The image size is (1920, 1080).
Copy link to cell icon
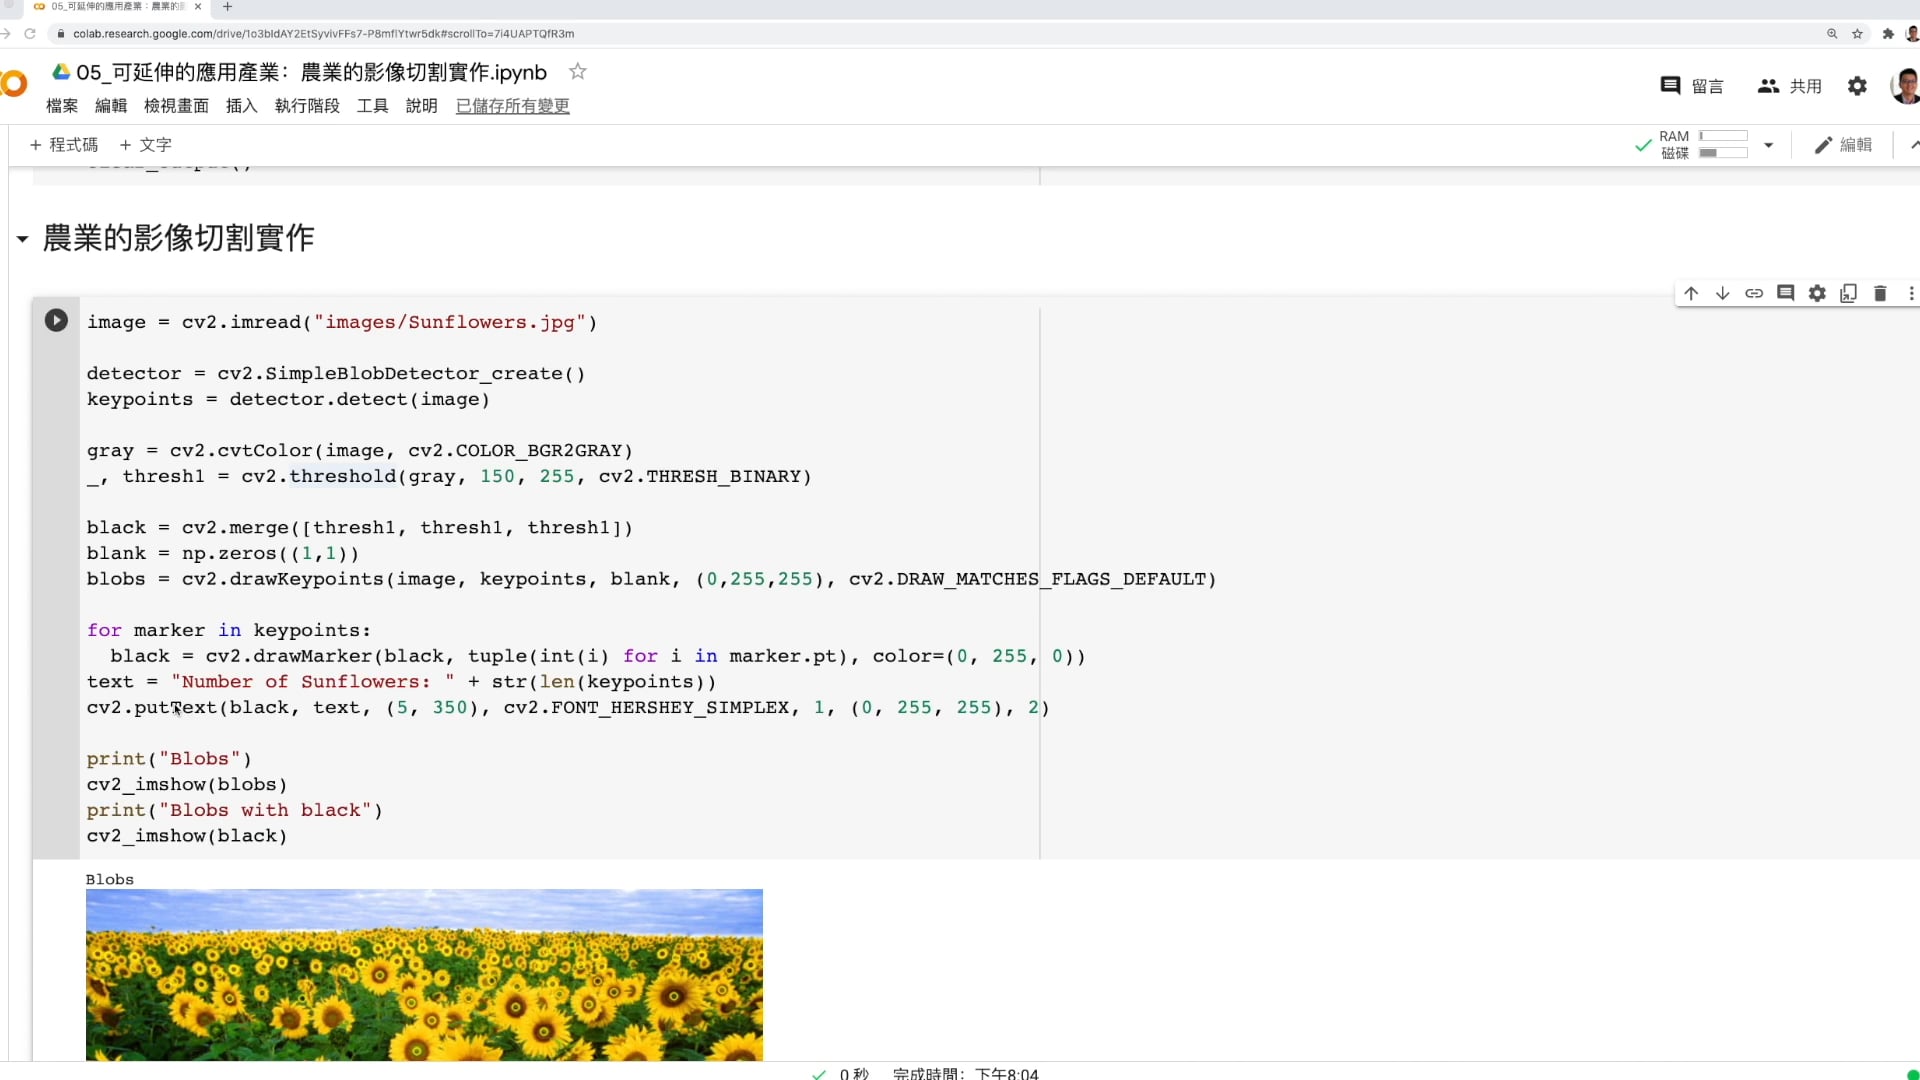[x=1754, y=293]
